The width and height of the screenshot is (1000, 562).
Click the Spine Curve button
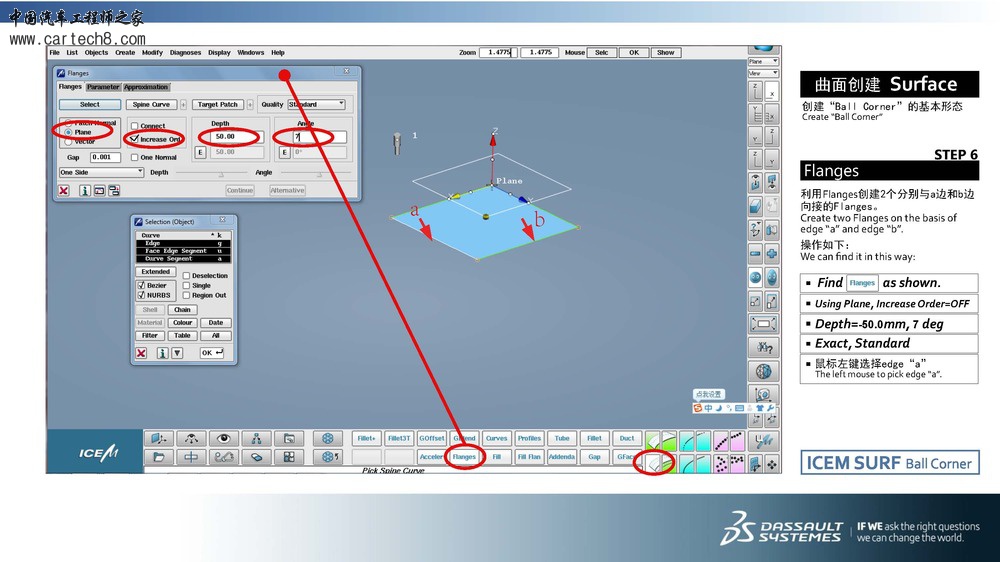[x=151, y=104]
